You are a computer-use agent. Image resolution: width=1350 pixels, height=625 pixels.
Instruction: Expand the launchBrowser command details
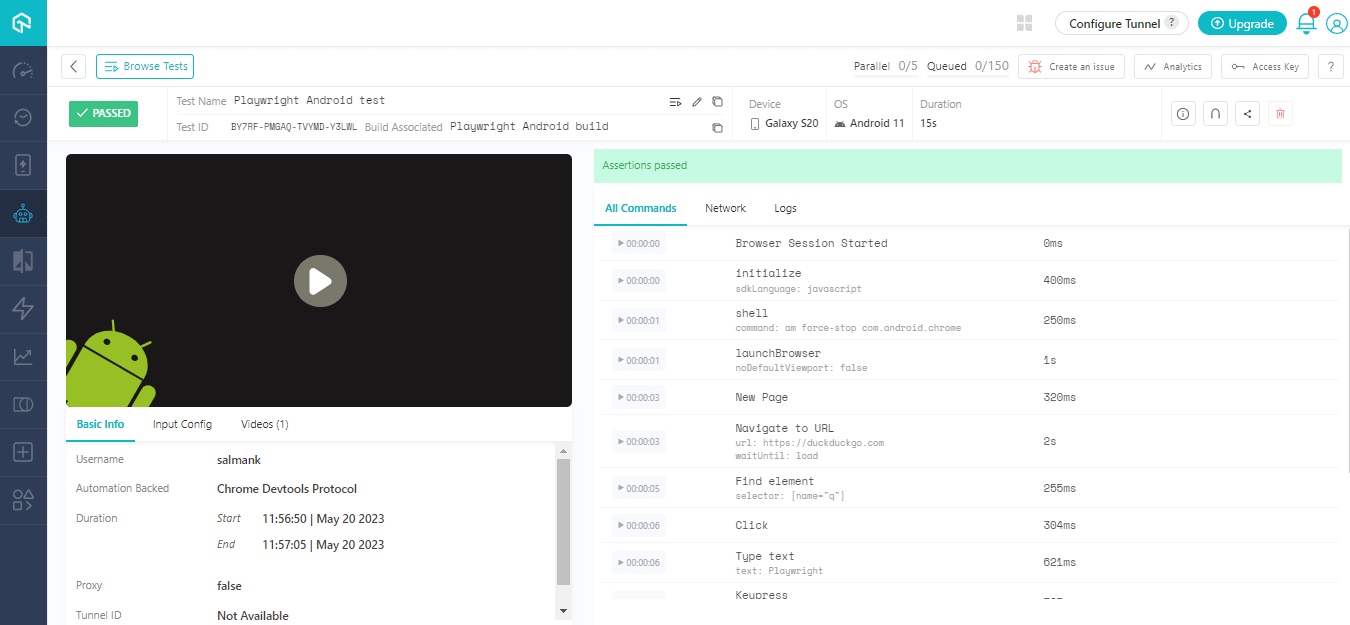[x=622, y=359]
